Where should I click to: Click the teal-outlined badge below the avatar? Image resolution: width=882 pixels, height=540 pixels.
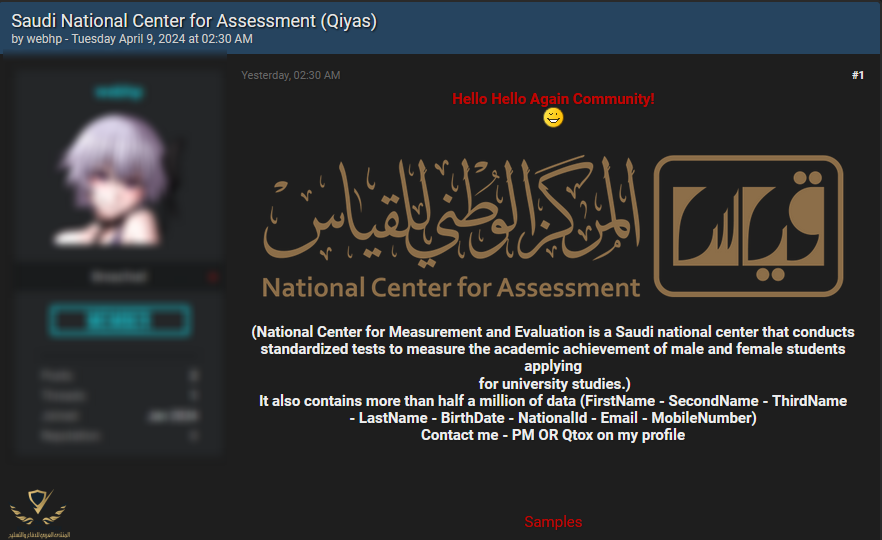[120, 321]
